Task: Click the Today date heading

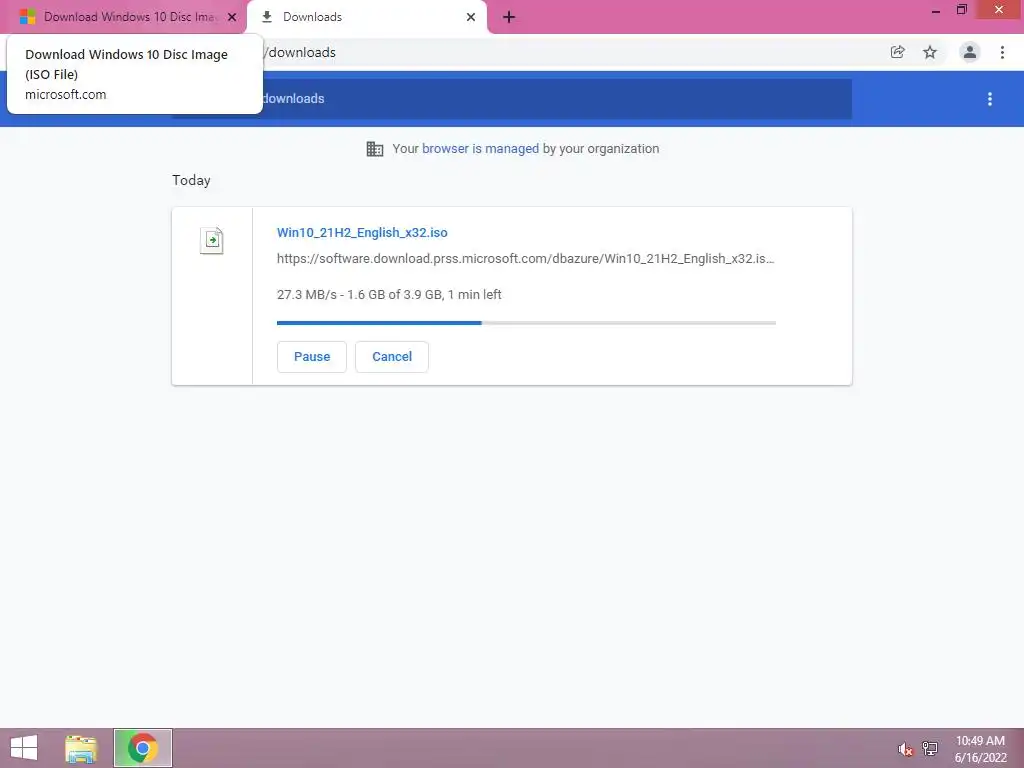Action: (191, 180)
